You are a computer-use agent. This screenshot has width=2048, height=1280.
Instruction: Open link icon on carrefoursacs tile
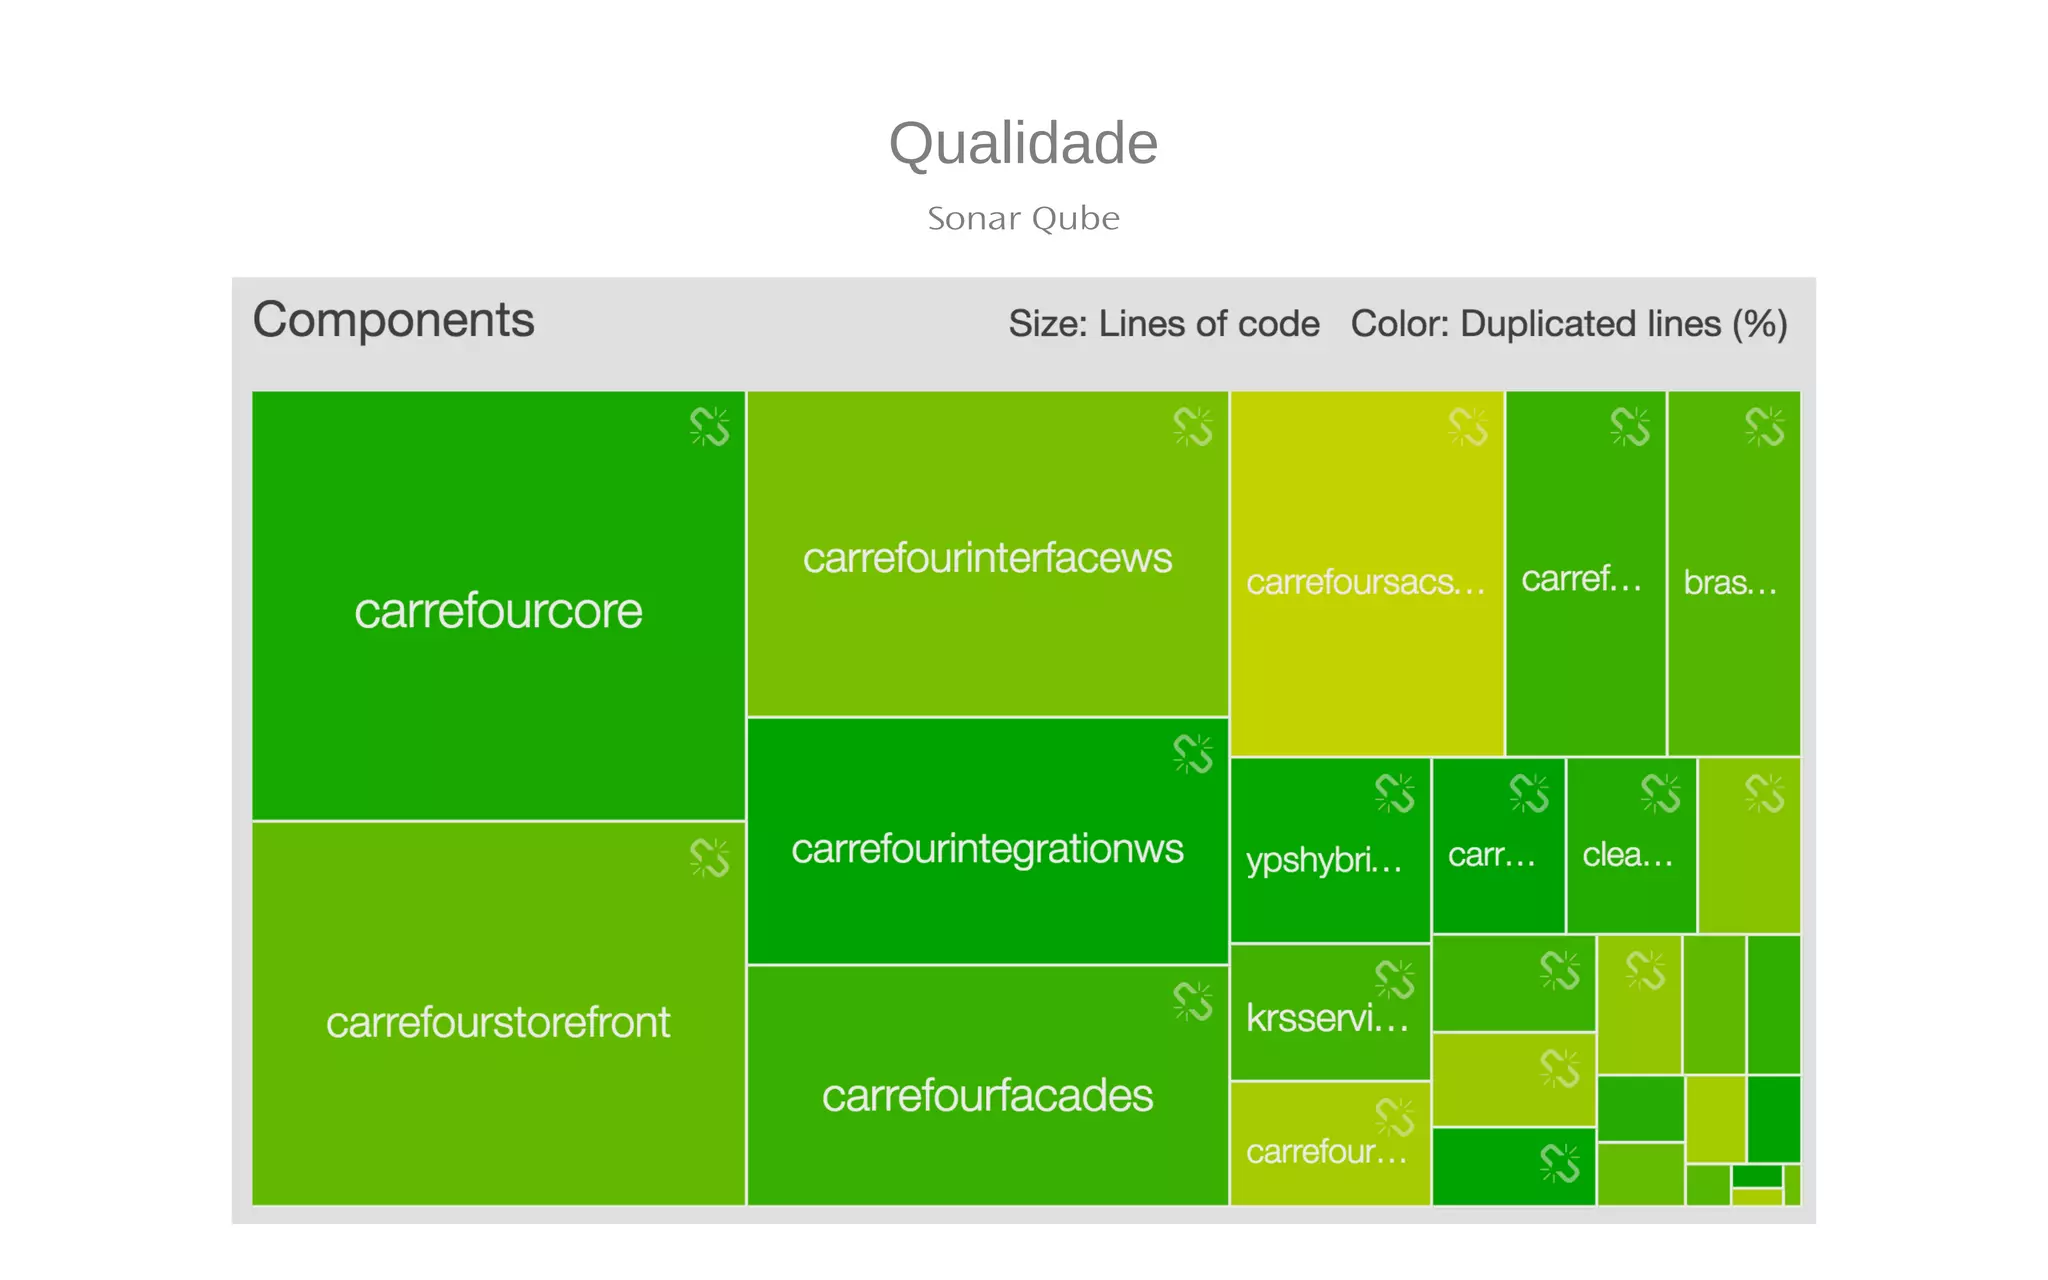tap(1468, 427)
